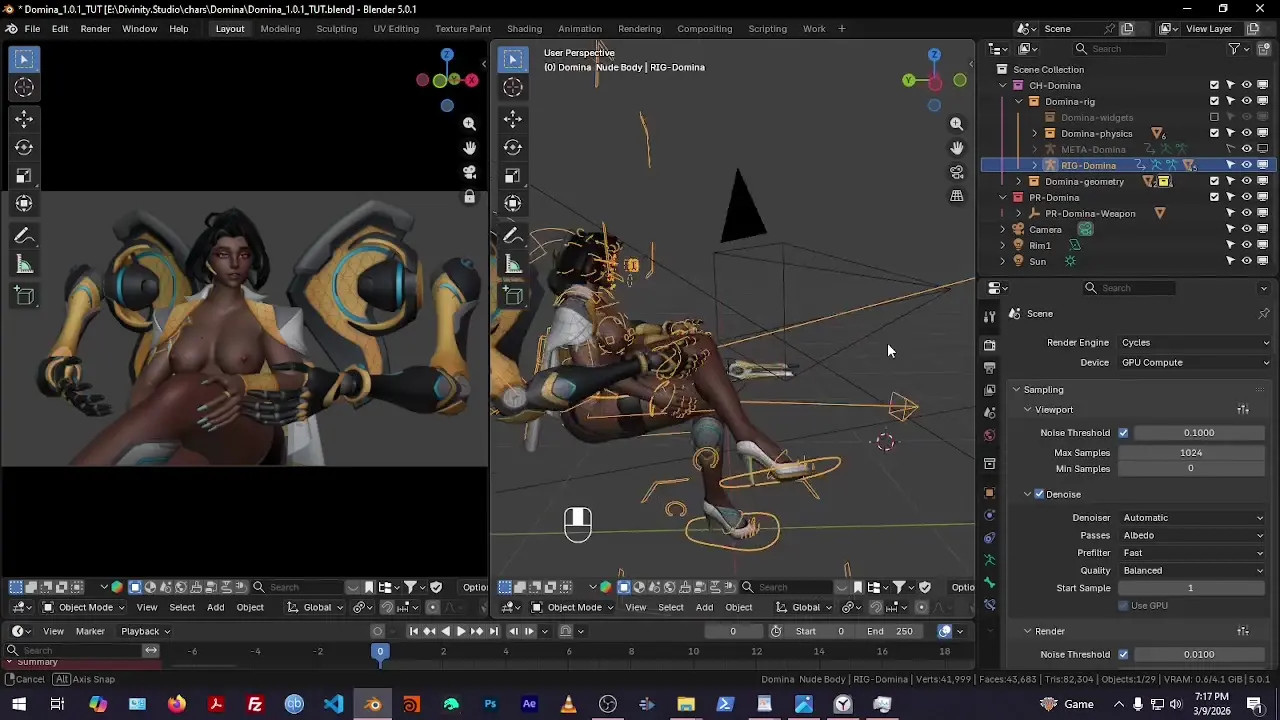
Task: Open the Object menu in the 3D viewport
Action: click(738, 607)
